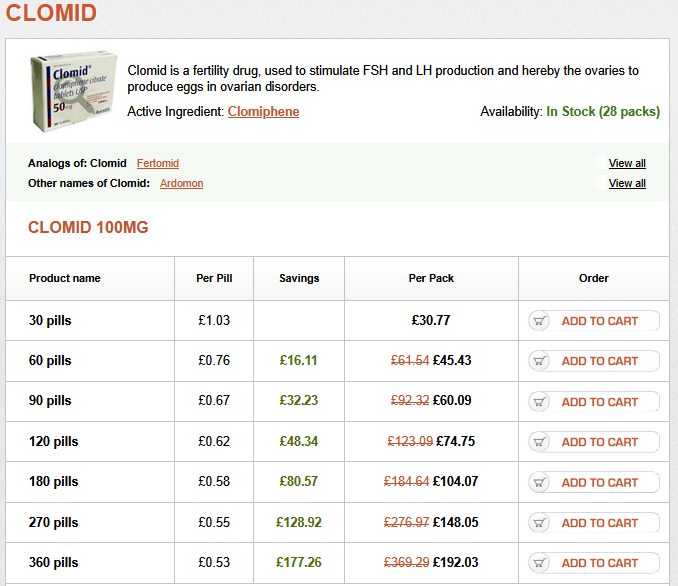
Task: Click the struck-through £369.29 price
Action: click(x=406, y=562)
